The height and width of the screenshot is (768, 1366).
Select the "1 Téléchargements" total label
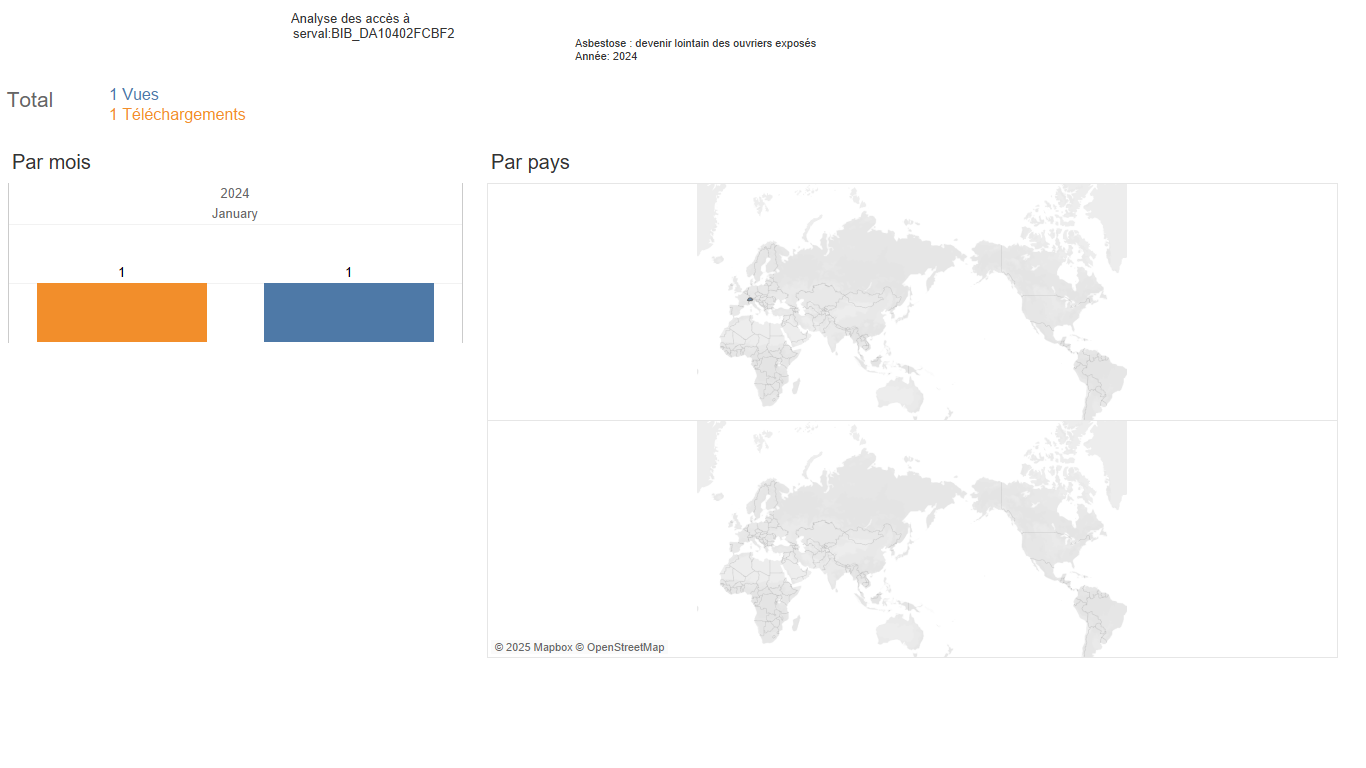click(x=177, y=115)
